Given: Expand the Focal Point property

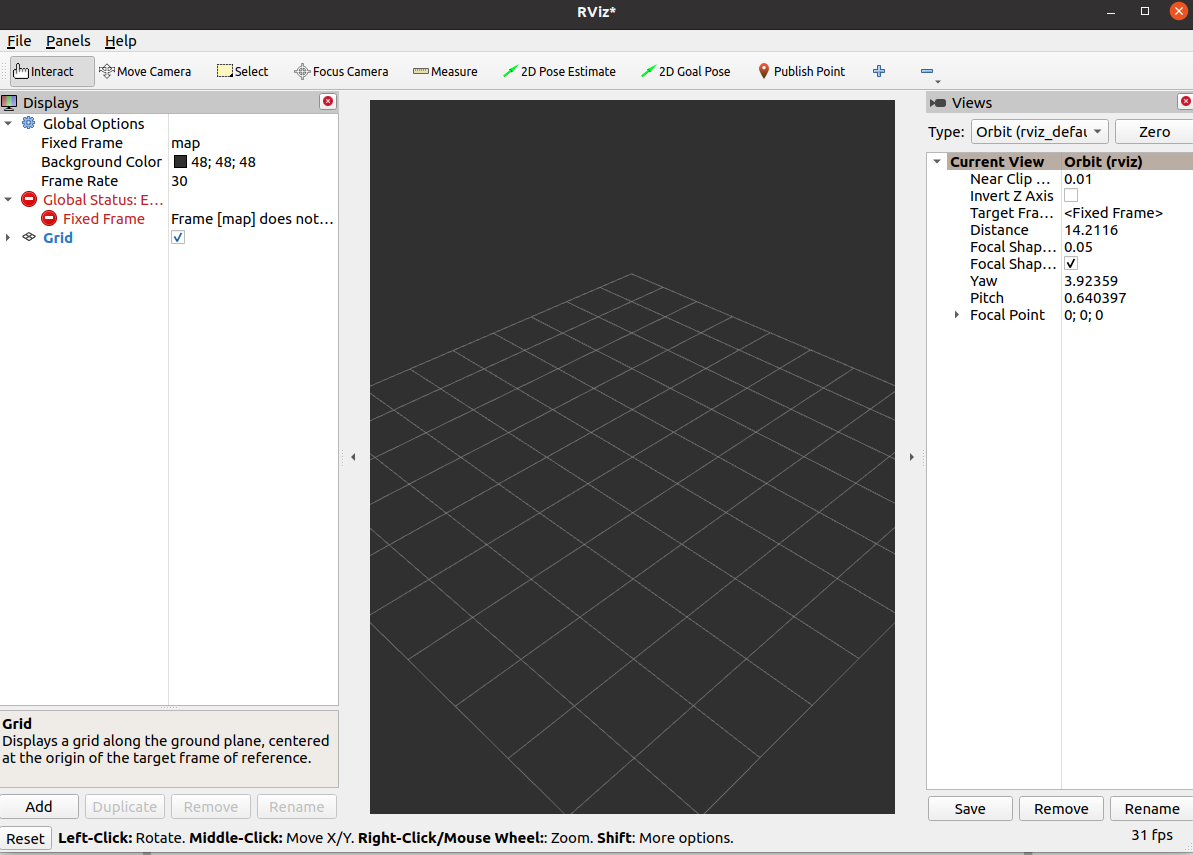Looking at the screenshot, I should (x=957, y=315).
